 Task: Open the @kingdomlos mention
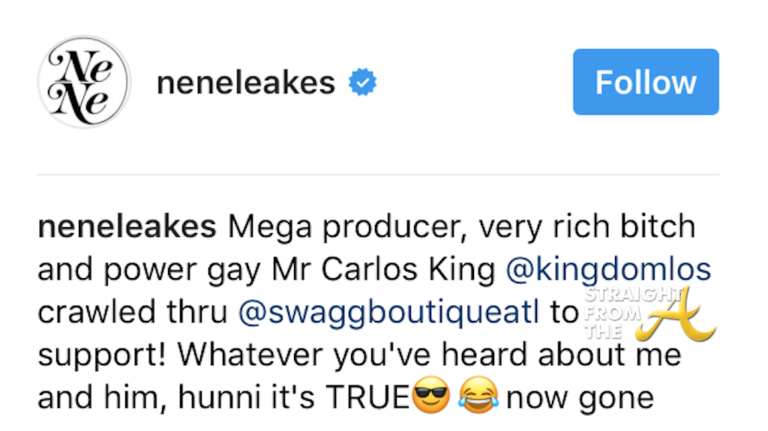coord(587,271)
